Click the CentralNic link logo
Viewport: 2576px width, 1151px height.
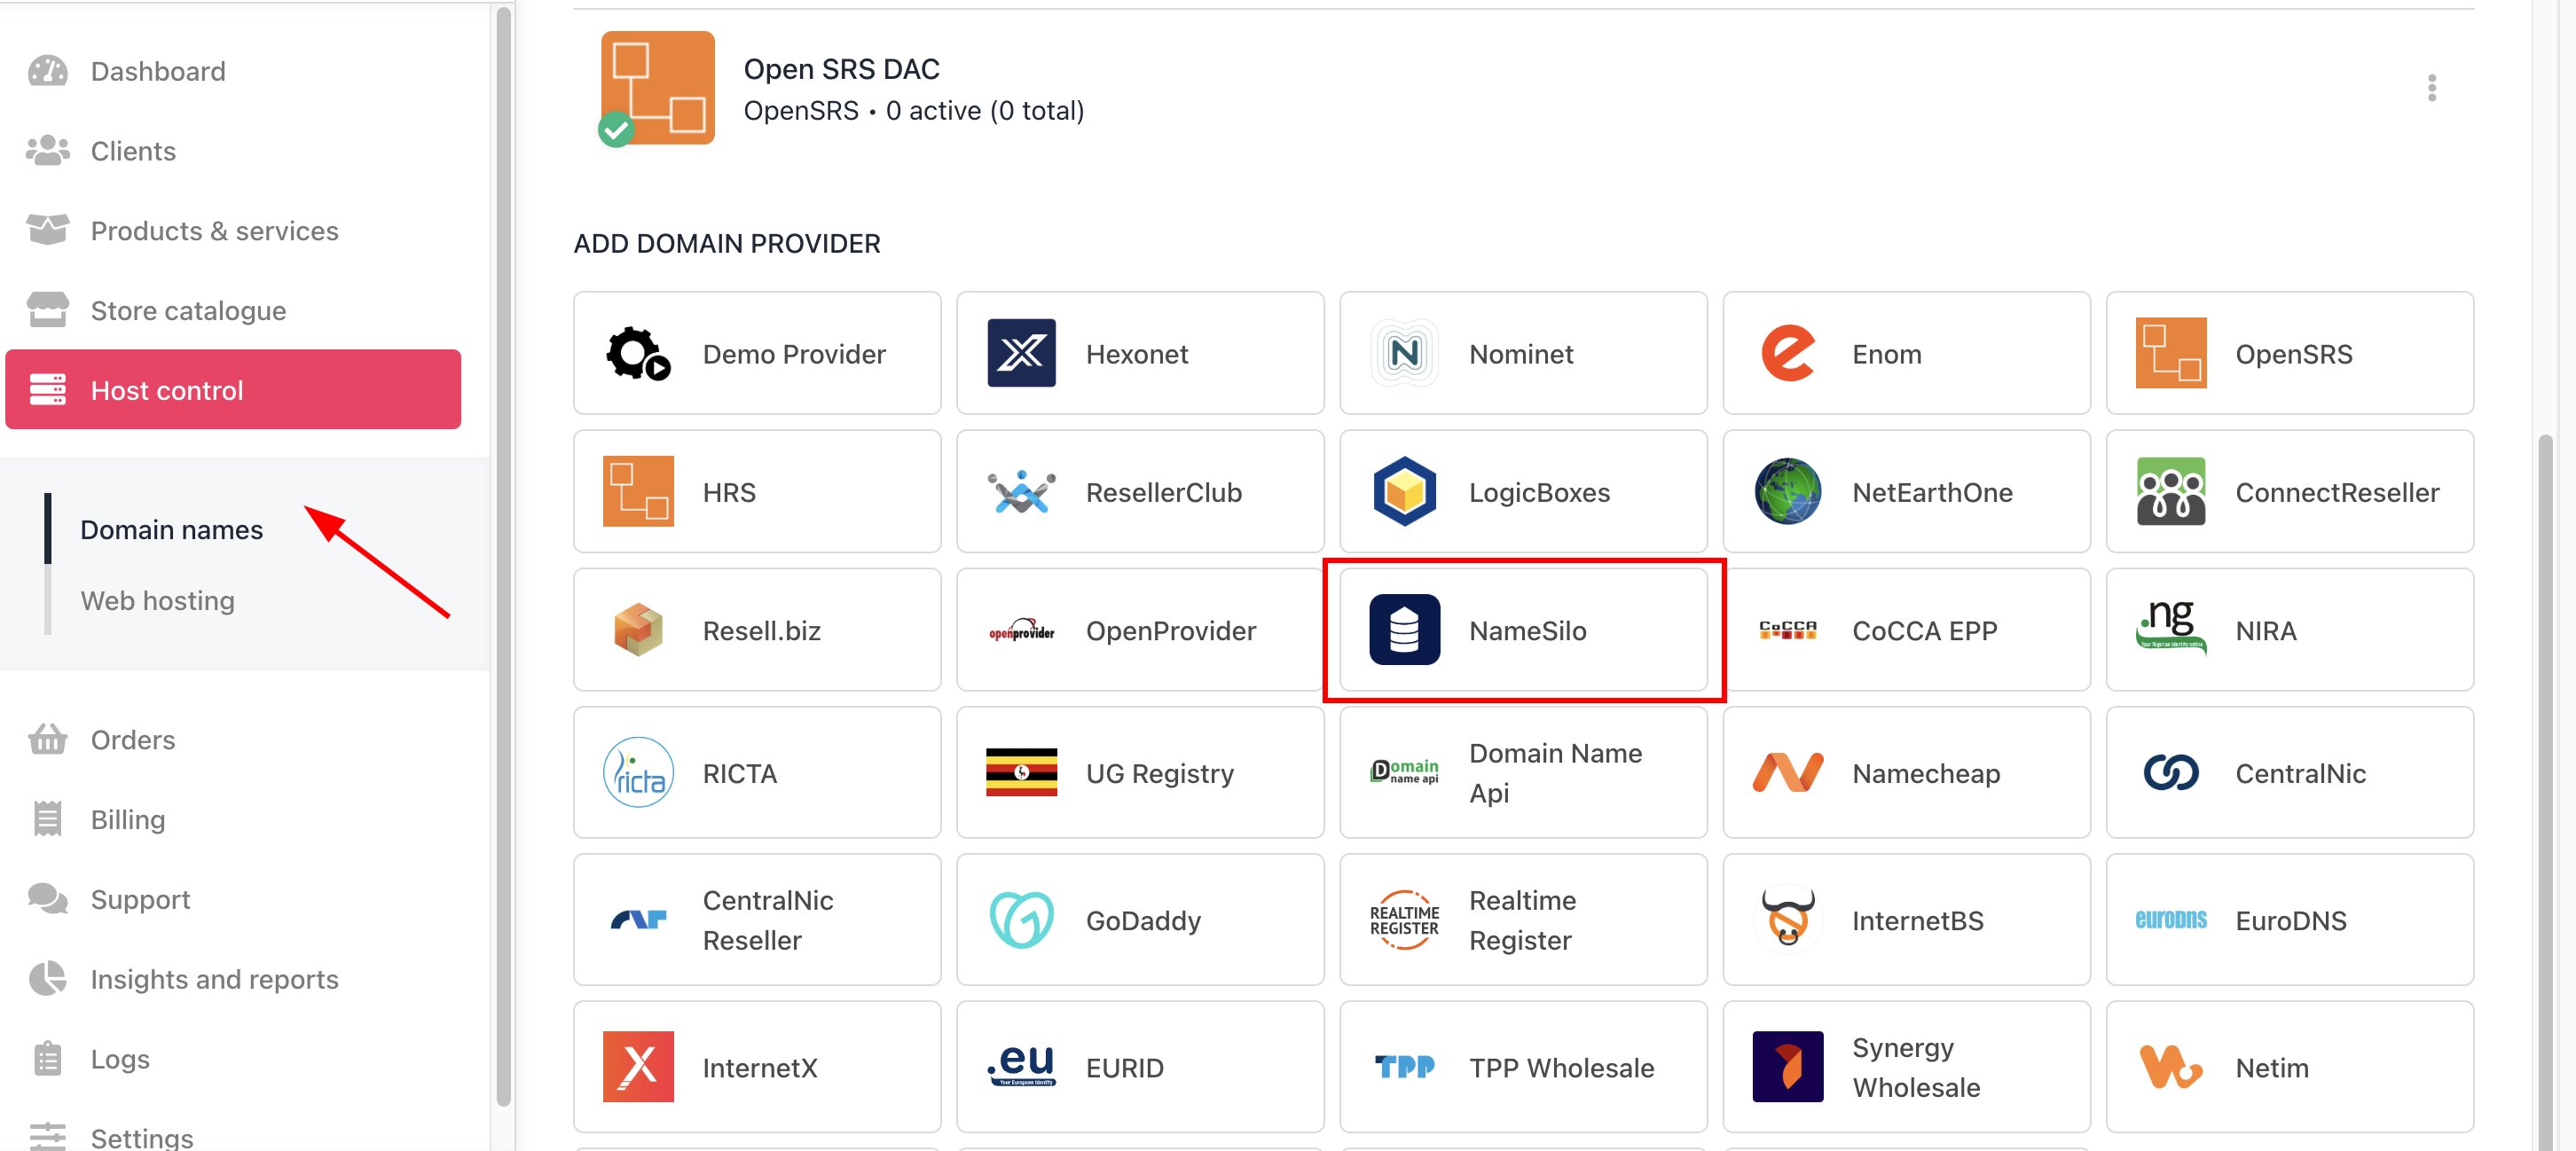(x=2170, y=773)
